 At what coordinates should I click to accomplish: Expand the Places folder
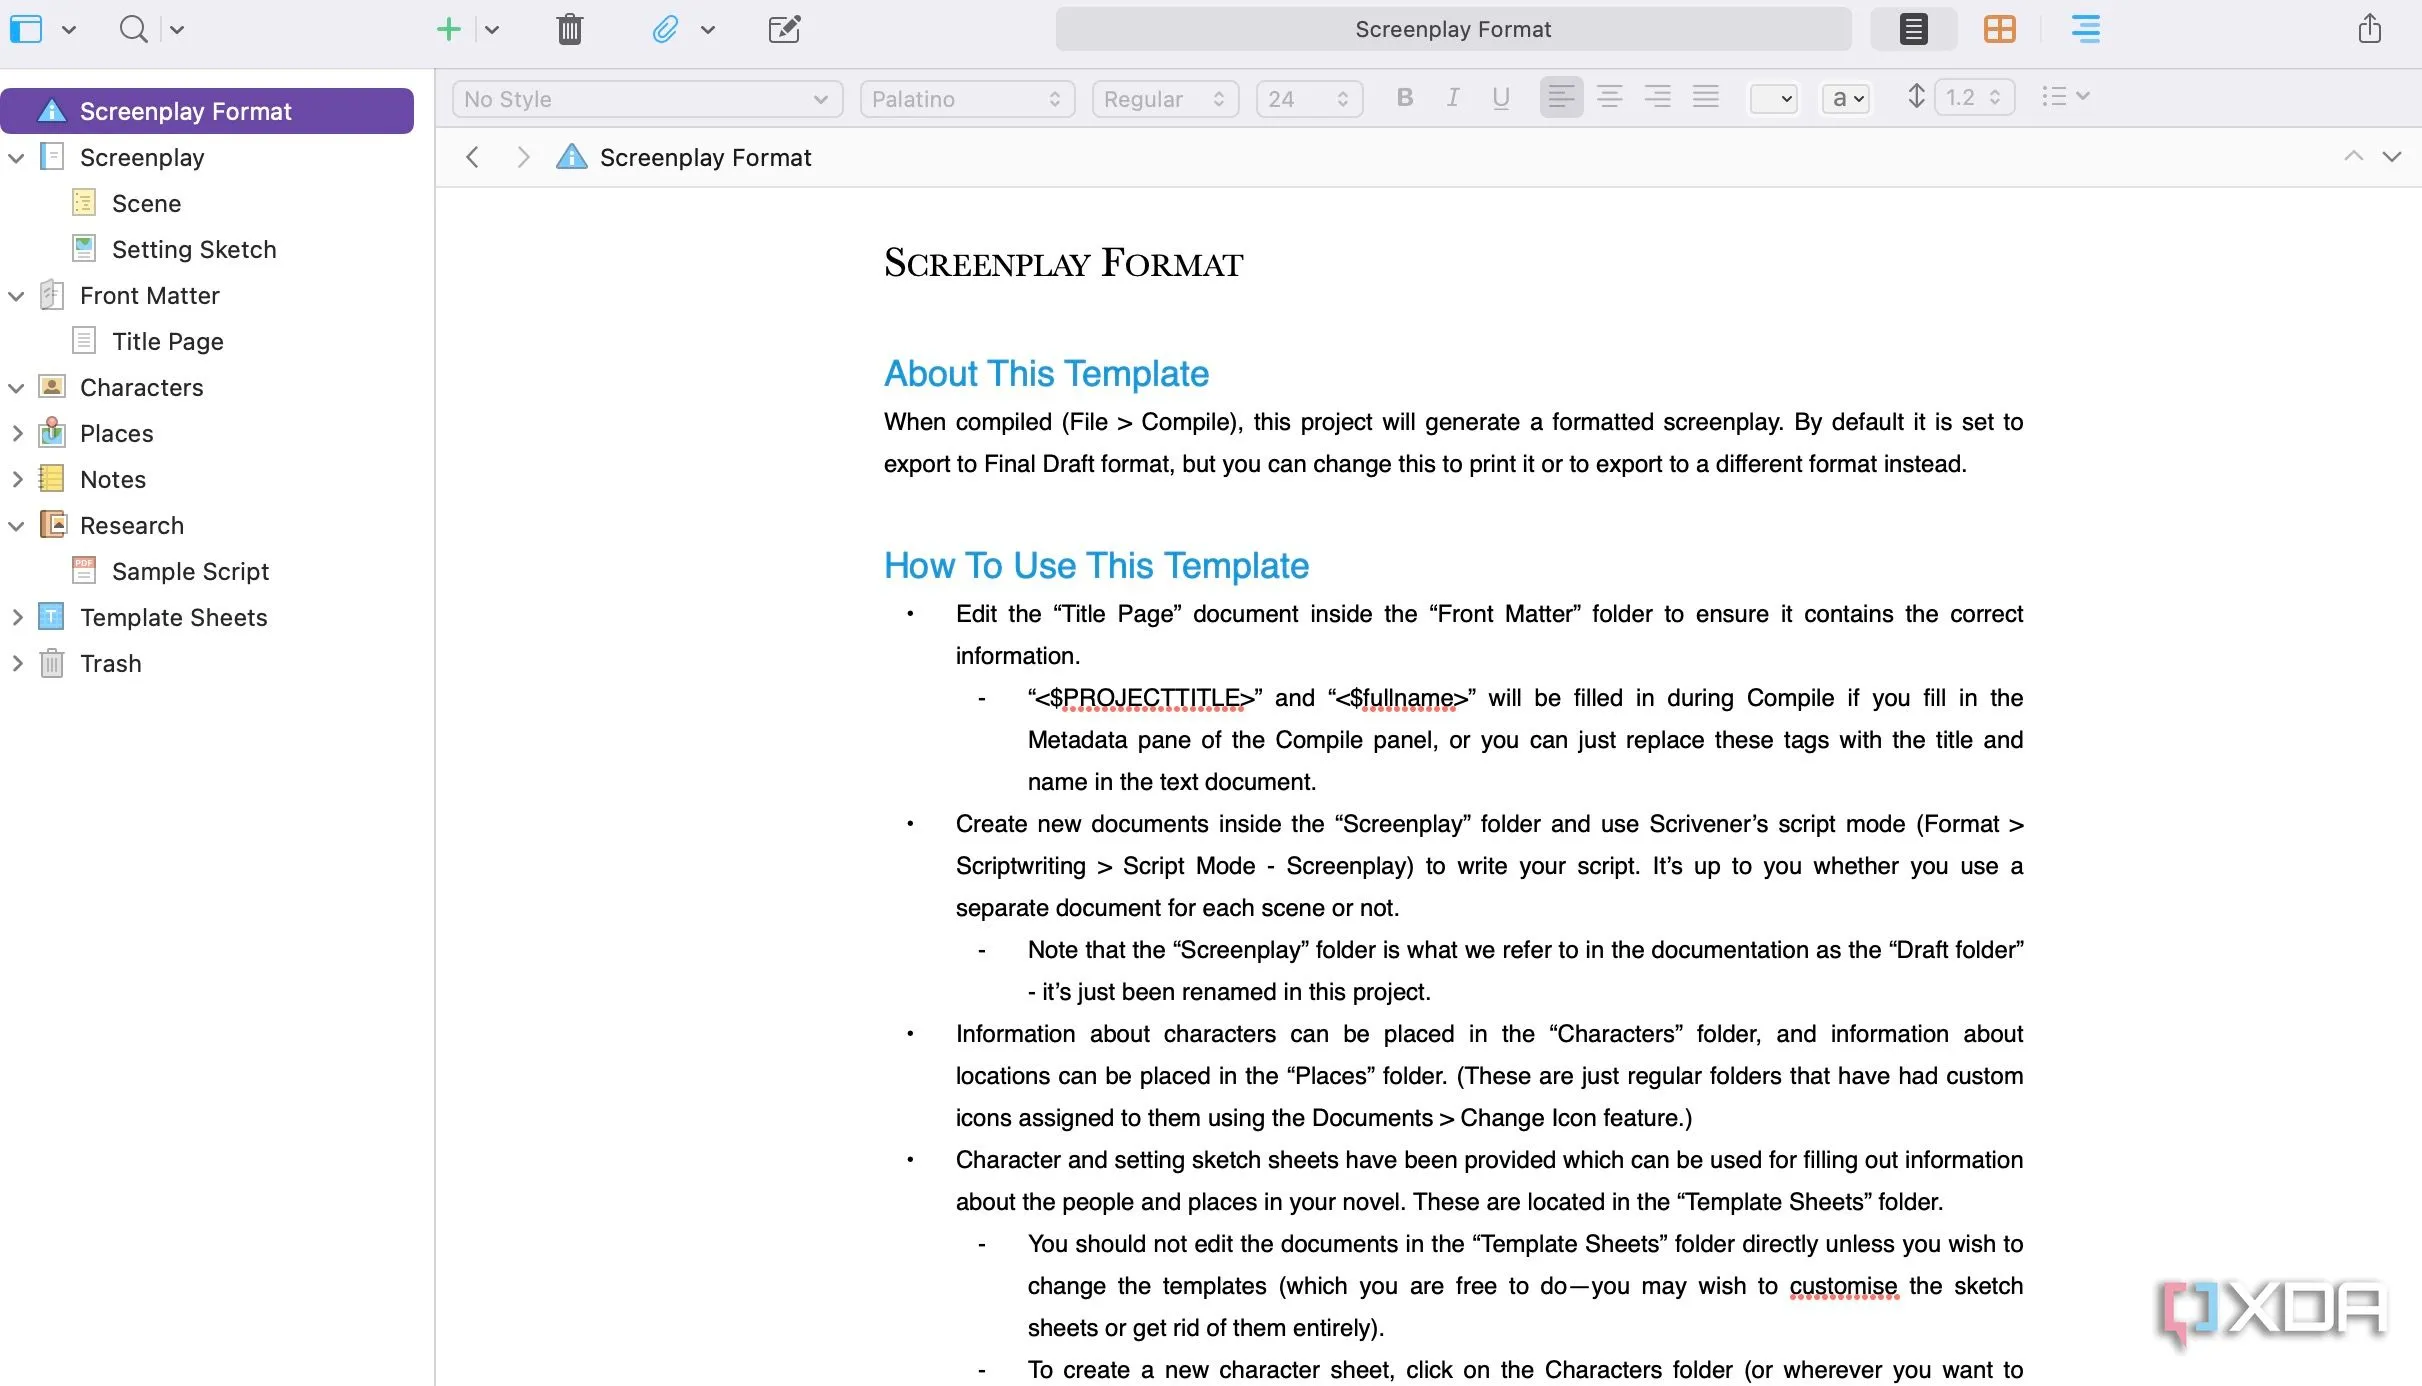[16, 433]
